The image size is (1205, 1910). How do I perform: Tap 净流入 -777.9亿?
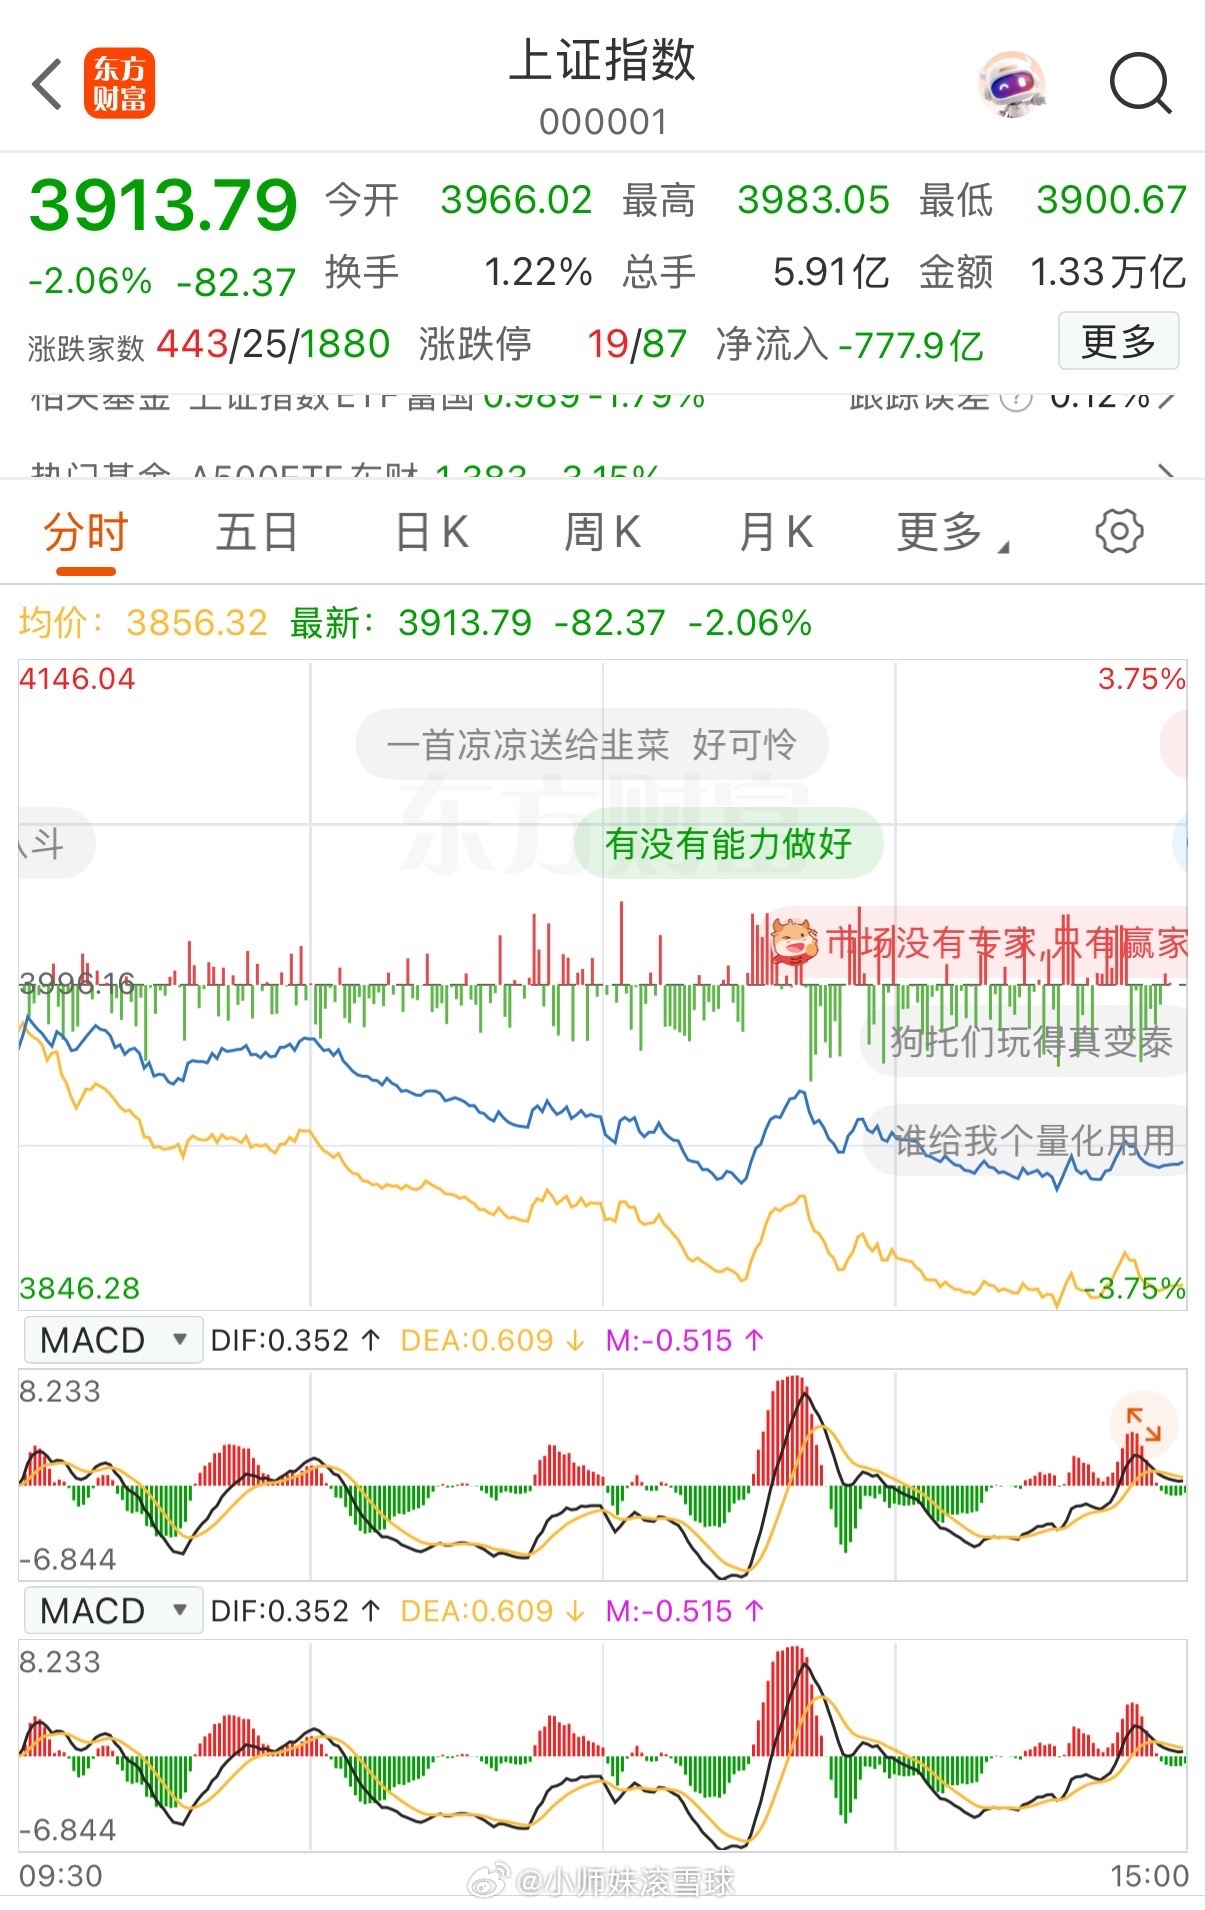850,346
